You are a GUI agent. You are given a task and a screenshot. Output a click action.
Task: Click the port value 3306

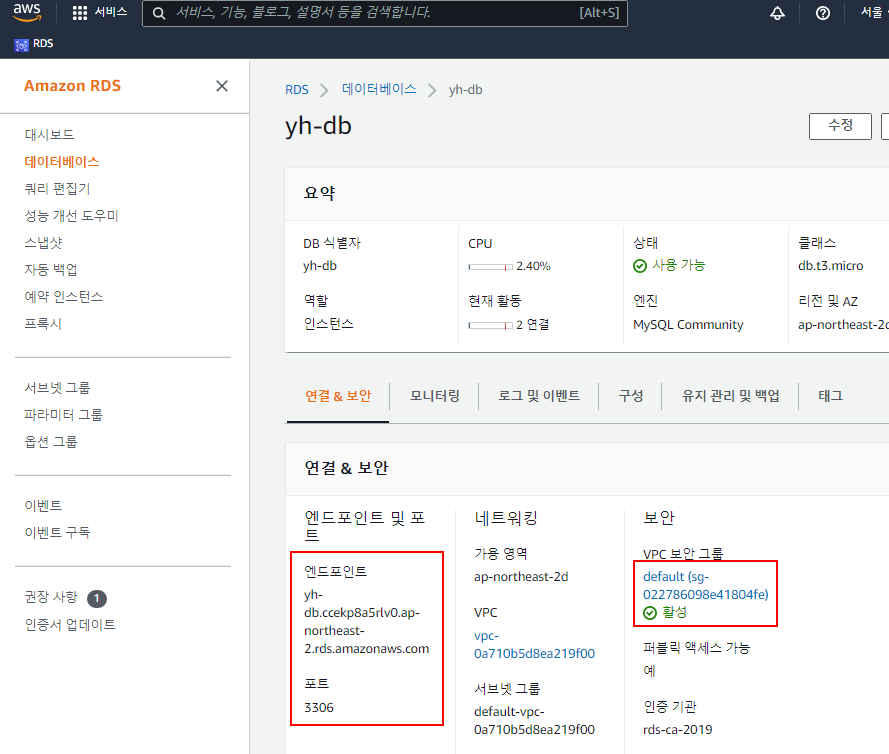[319, 708]
